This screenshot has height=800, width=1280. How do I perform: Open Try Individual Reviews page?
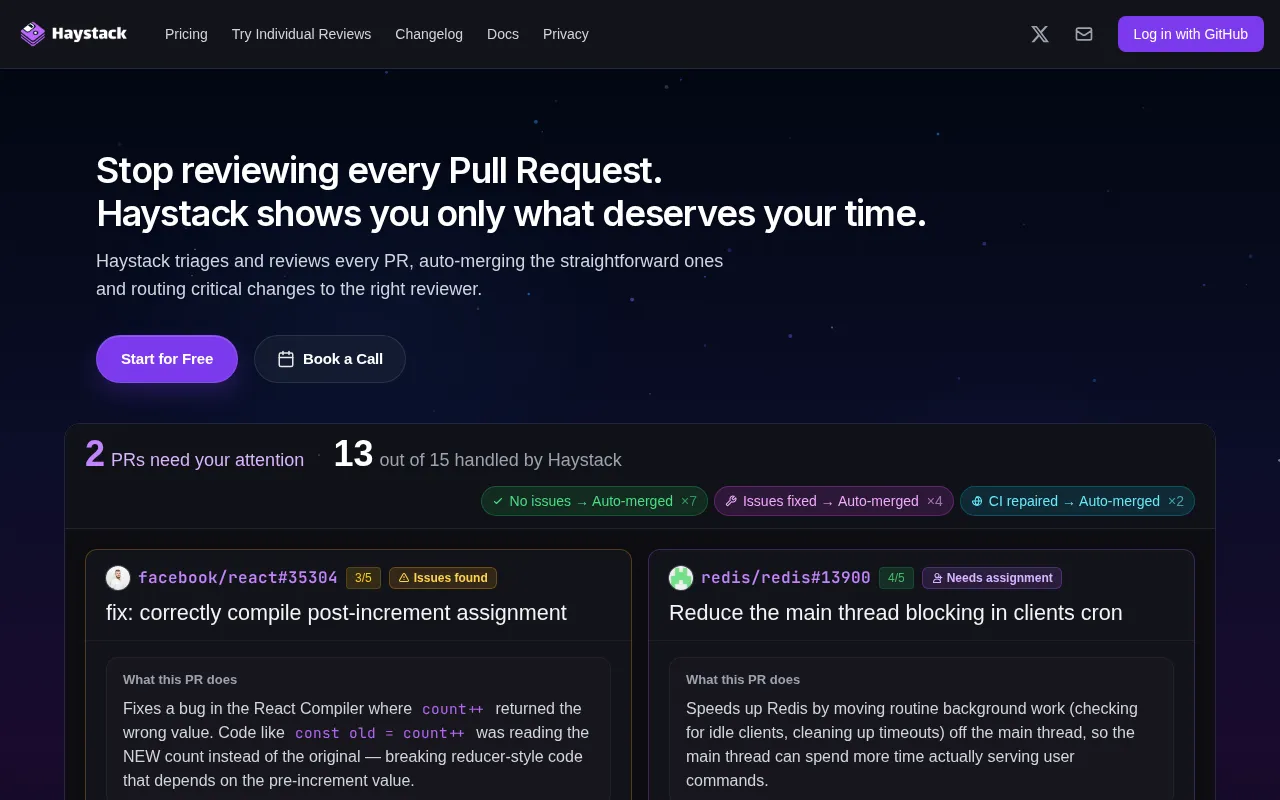point(301,34)
